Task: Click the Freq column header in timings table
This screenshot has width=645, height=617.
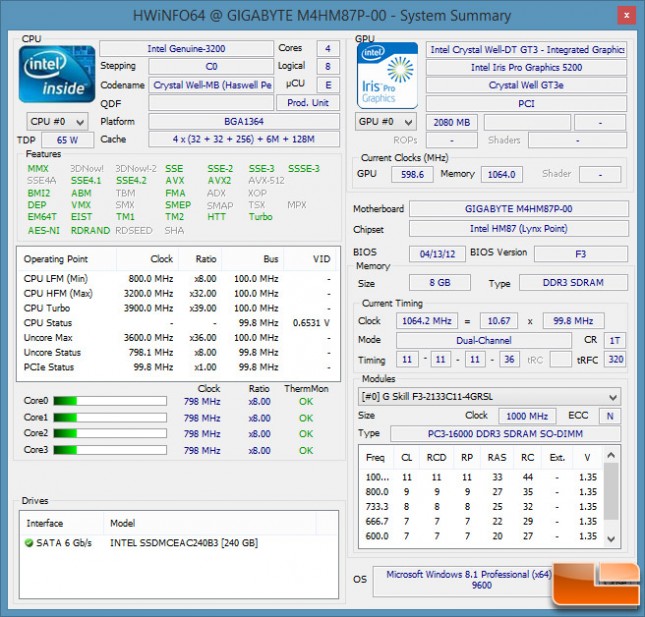Action: click(x=375, y=458)
